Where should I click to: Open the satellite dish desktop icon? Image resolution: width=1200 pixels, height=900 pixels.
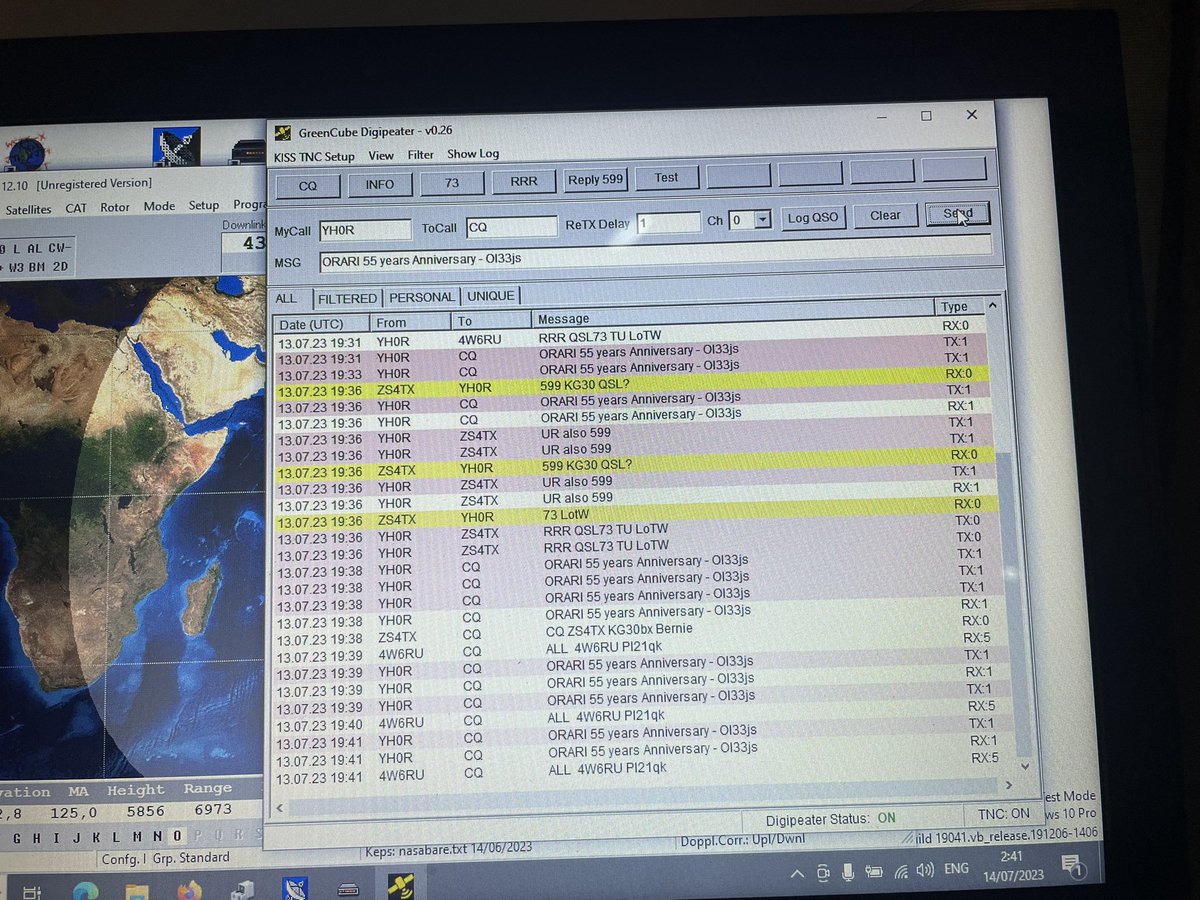click(x=177, y=147)
